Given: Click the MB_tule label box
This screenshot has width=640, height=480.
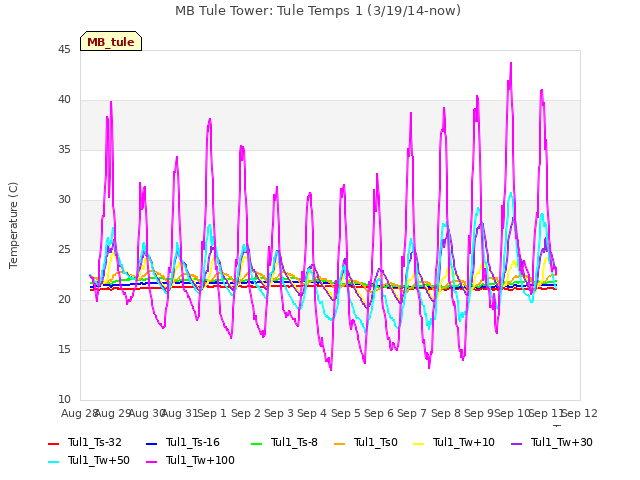Looking at the screenshot, I should coord(111,41).
